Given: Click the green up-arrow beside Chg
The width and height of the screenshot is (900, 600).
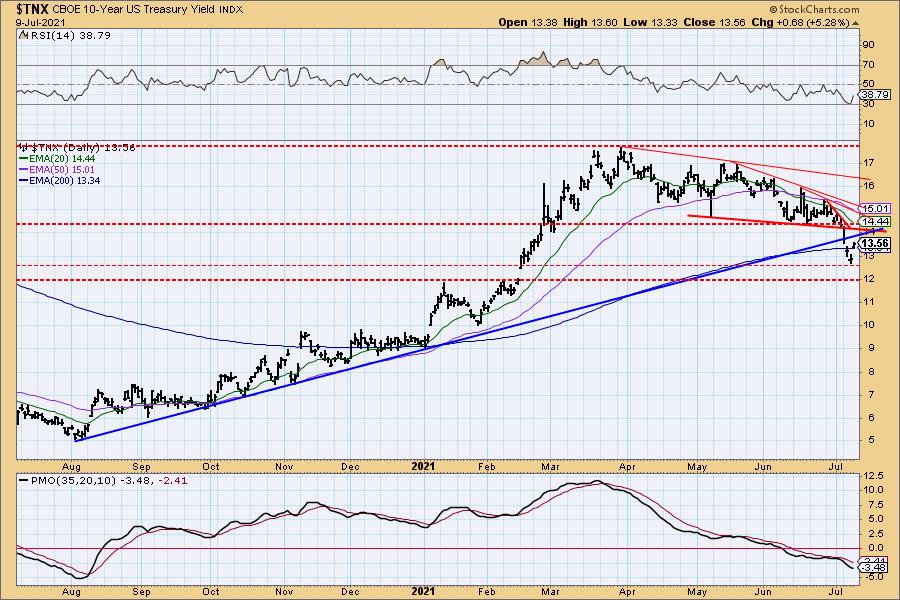Looking at the screenshot, I should pyautogui.click(x=855, y=23).
